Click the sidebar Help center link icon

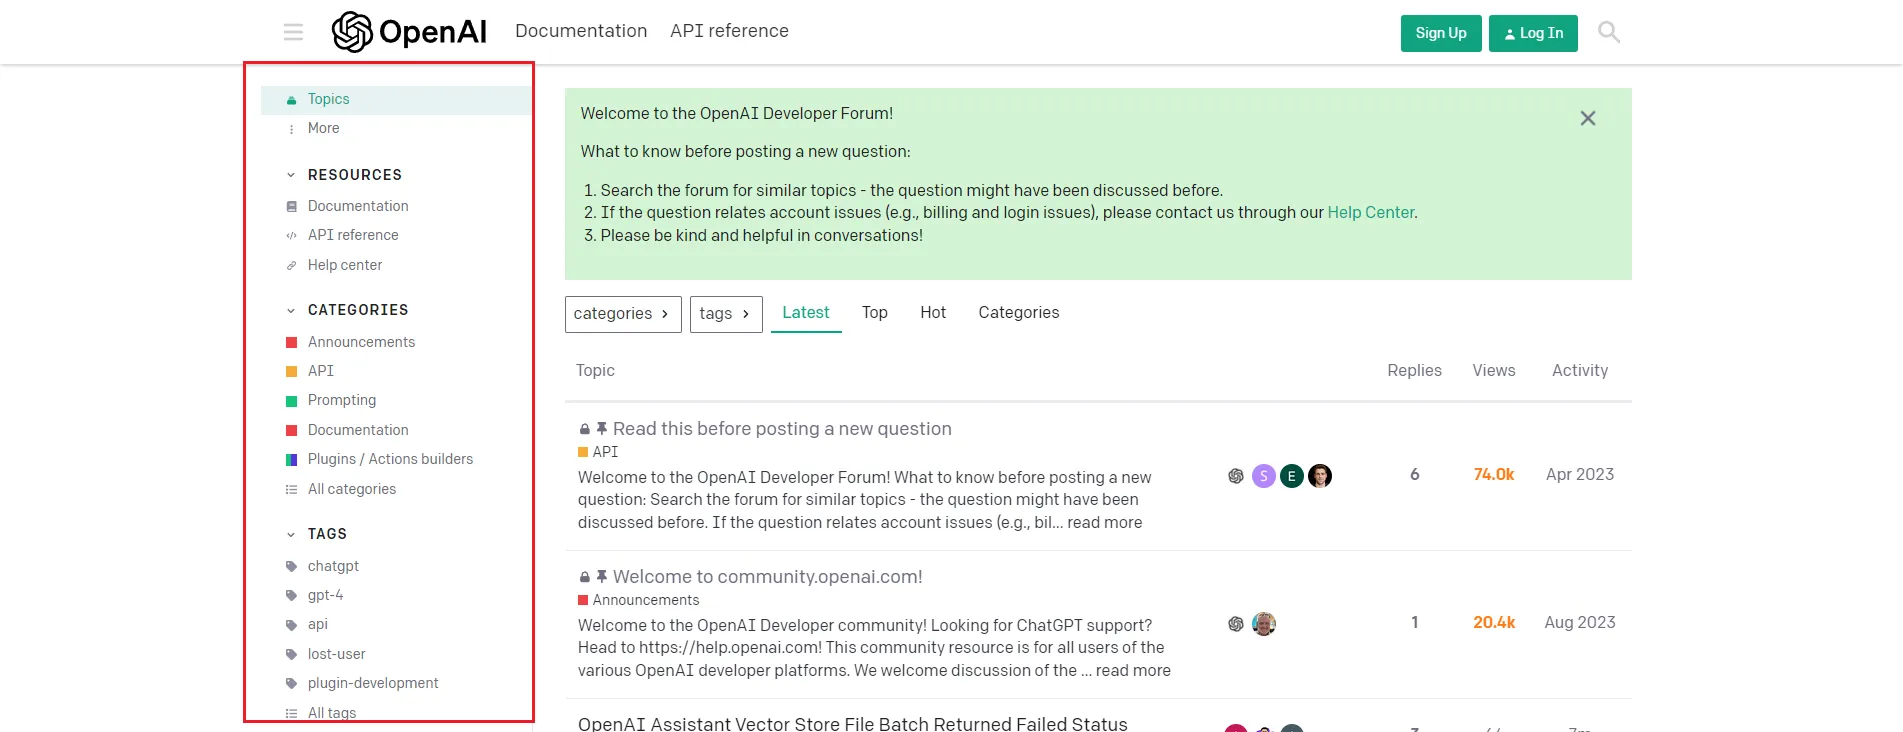click(292, 265)
